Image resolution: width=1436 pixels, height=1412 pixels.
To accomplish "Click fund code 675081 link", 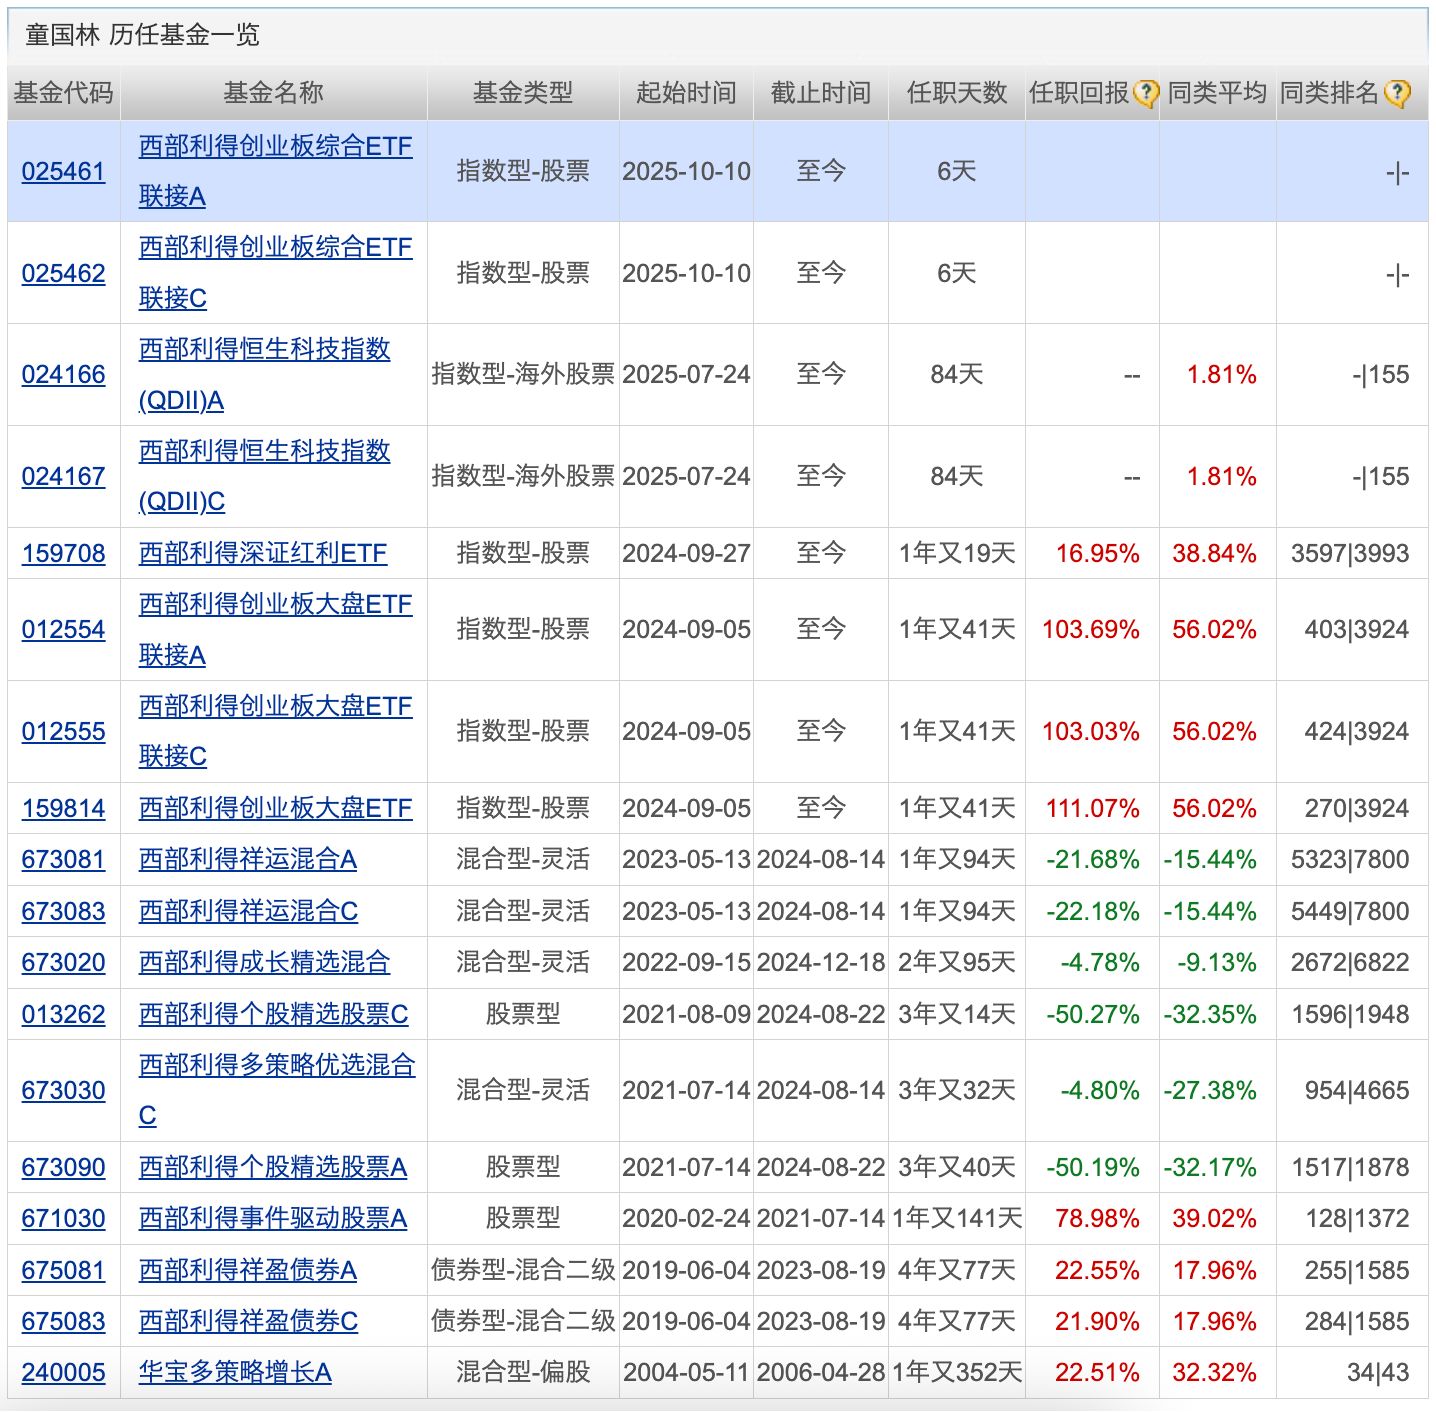I will [63, 1271].
